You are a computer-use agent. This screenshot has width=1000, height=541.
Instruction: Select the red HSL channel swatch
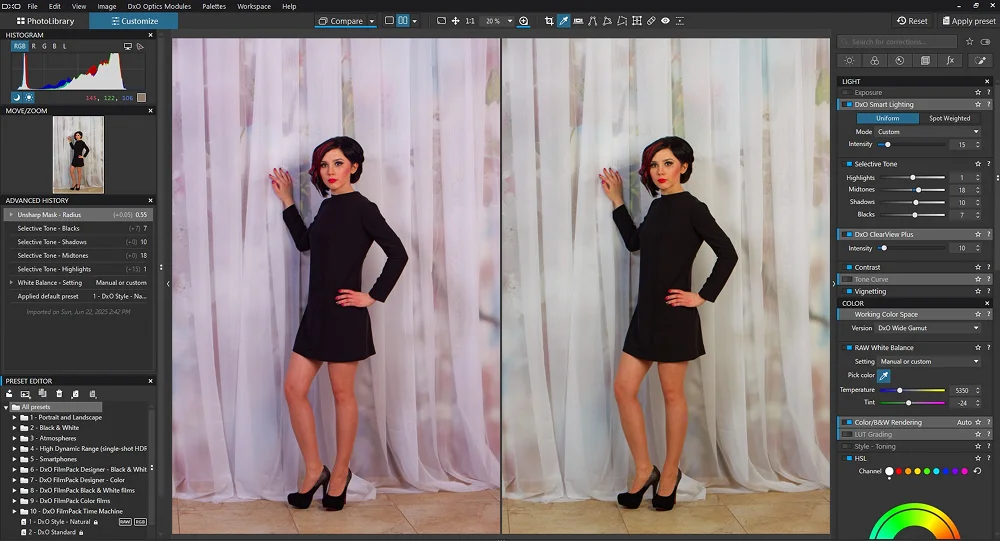(899, 471)
